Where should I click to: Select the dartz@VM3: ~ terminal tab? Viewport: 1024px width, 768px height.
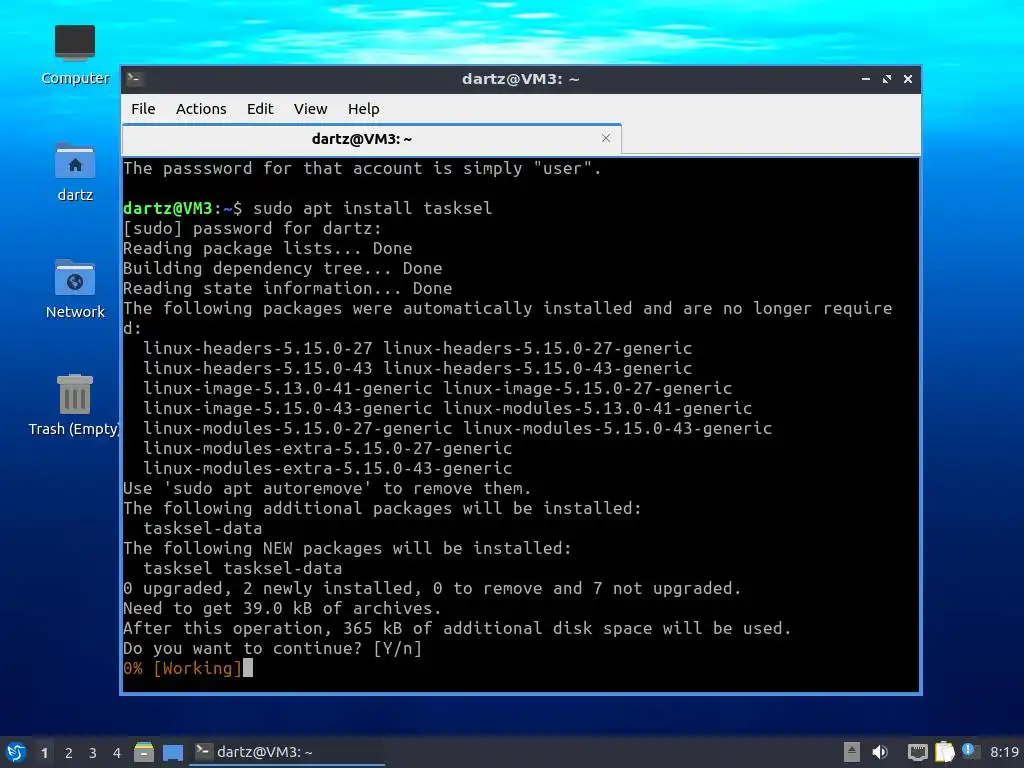point(371,139)
